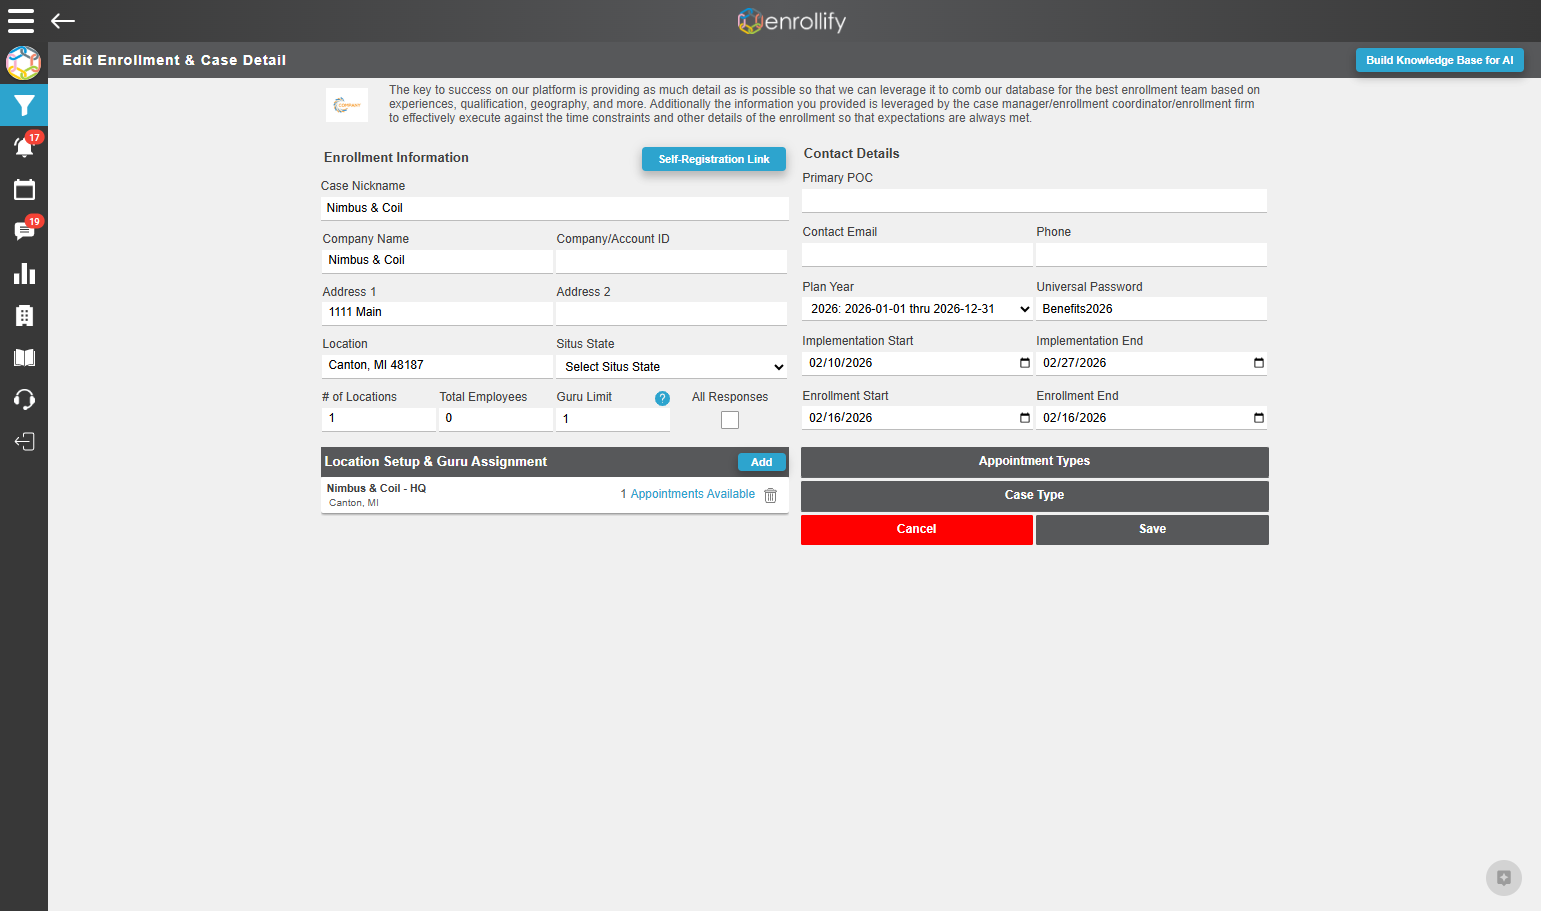This screenshot has width=1541, height=911.
Task: Open the calendar sidebar icon
Action: 24,189
